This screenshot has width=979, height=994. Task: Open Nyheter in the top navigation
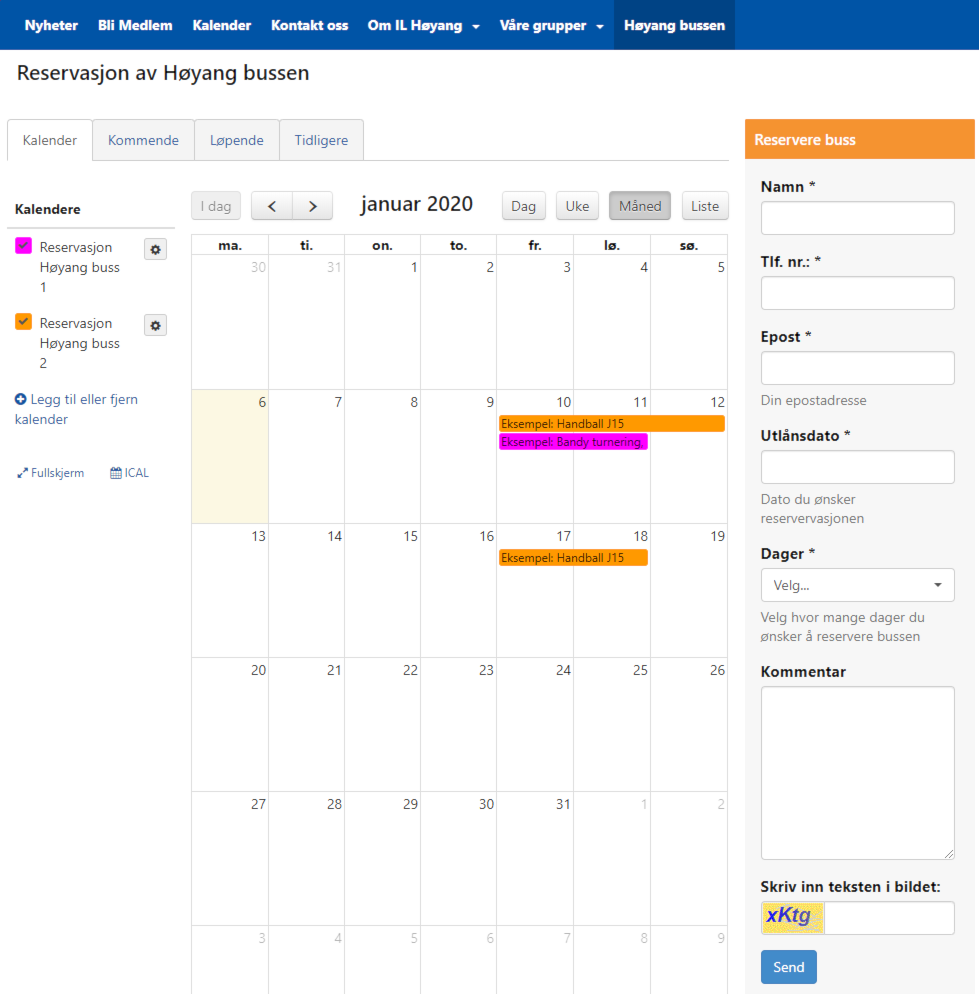(51, 25)
